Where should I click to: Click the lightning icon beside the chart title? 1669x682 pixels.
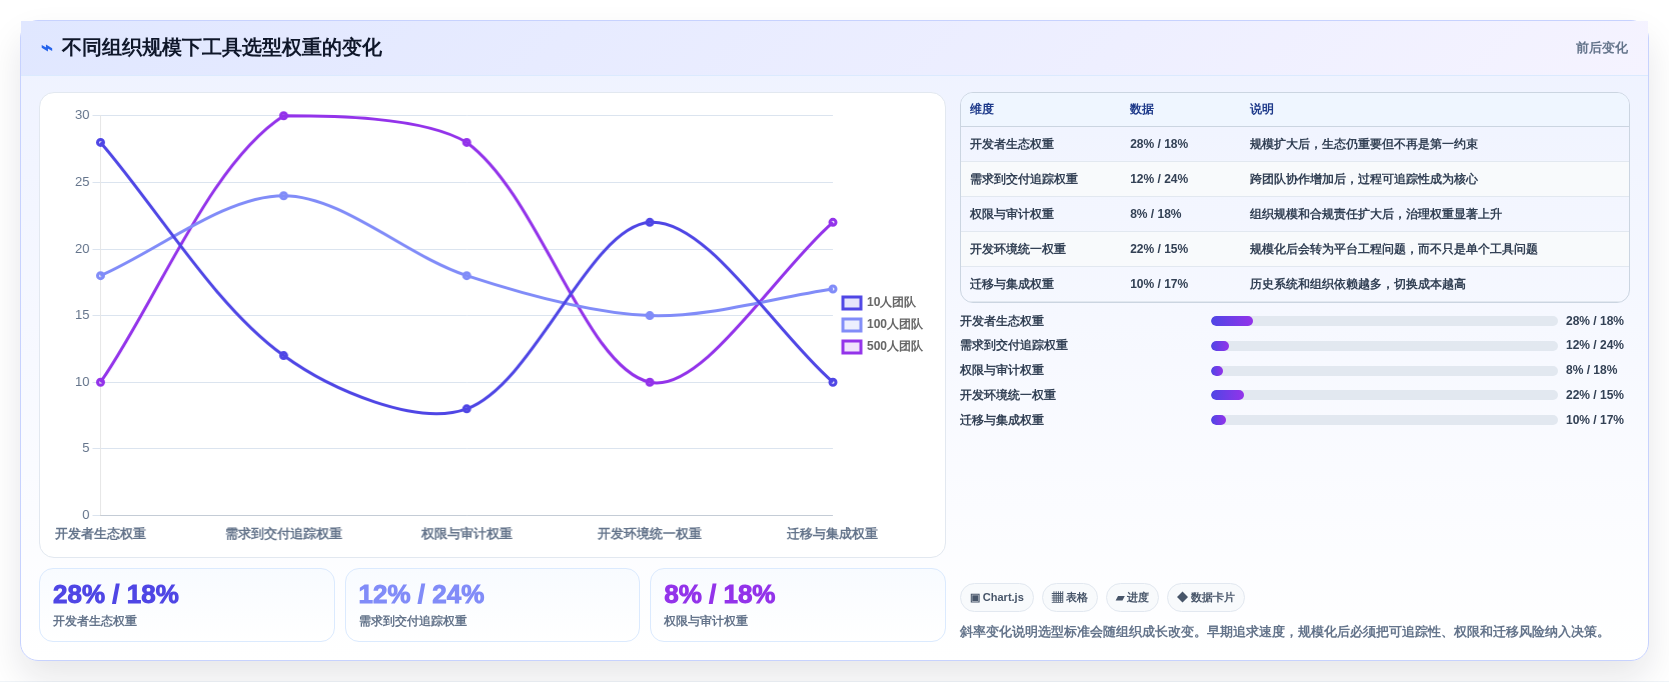[x=47, y=48]
